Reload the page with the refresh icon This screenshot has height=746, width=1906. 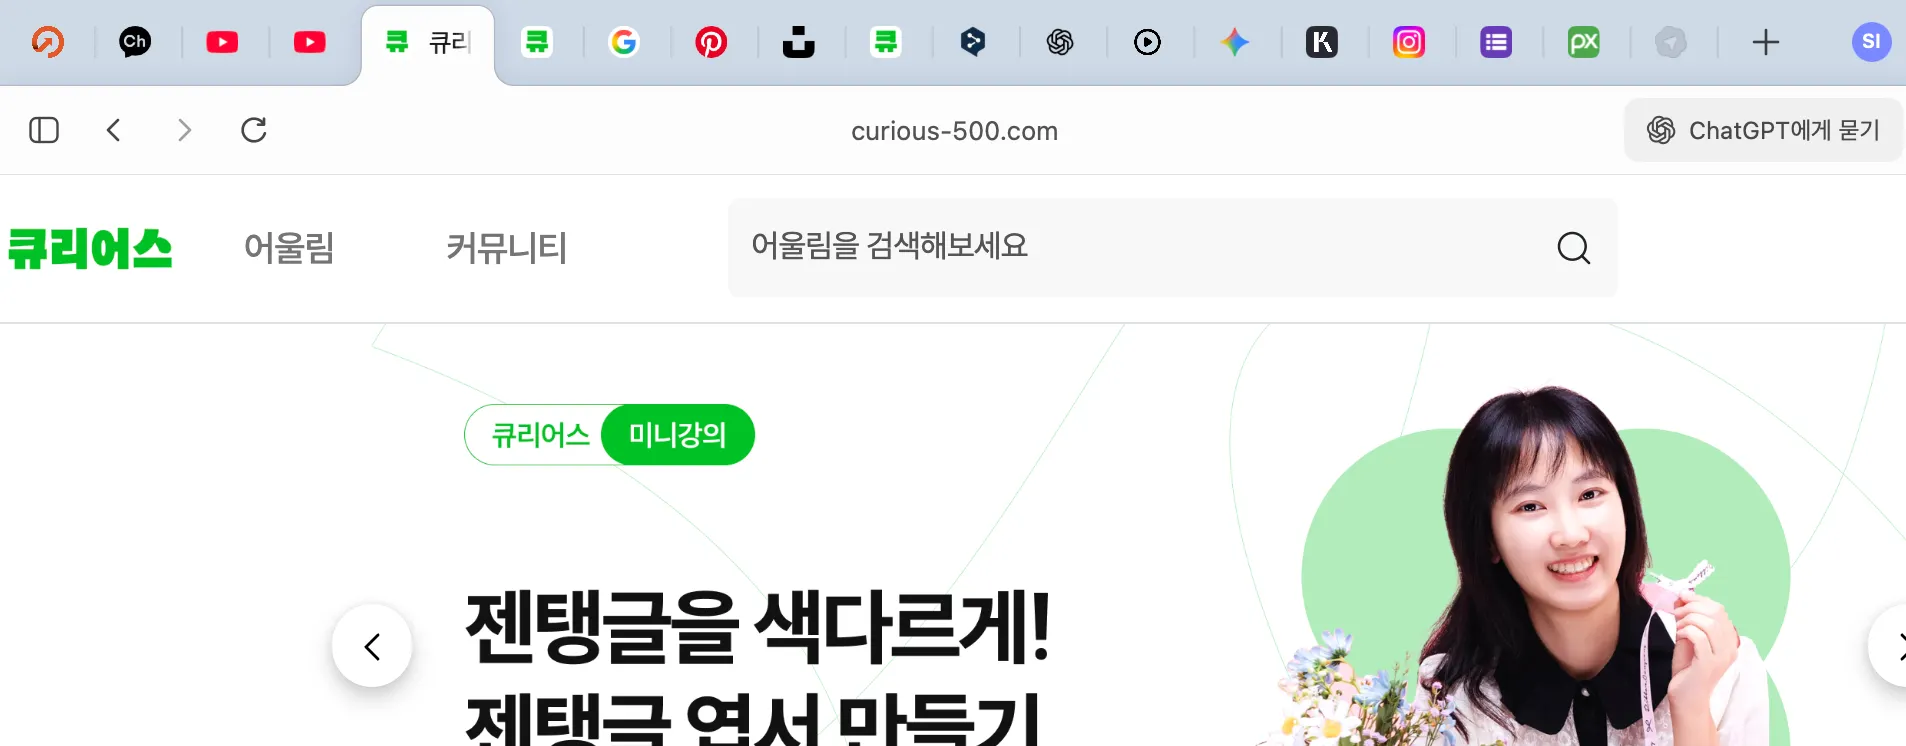click(254, 130)
